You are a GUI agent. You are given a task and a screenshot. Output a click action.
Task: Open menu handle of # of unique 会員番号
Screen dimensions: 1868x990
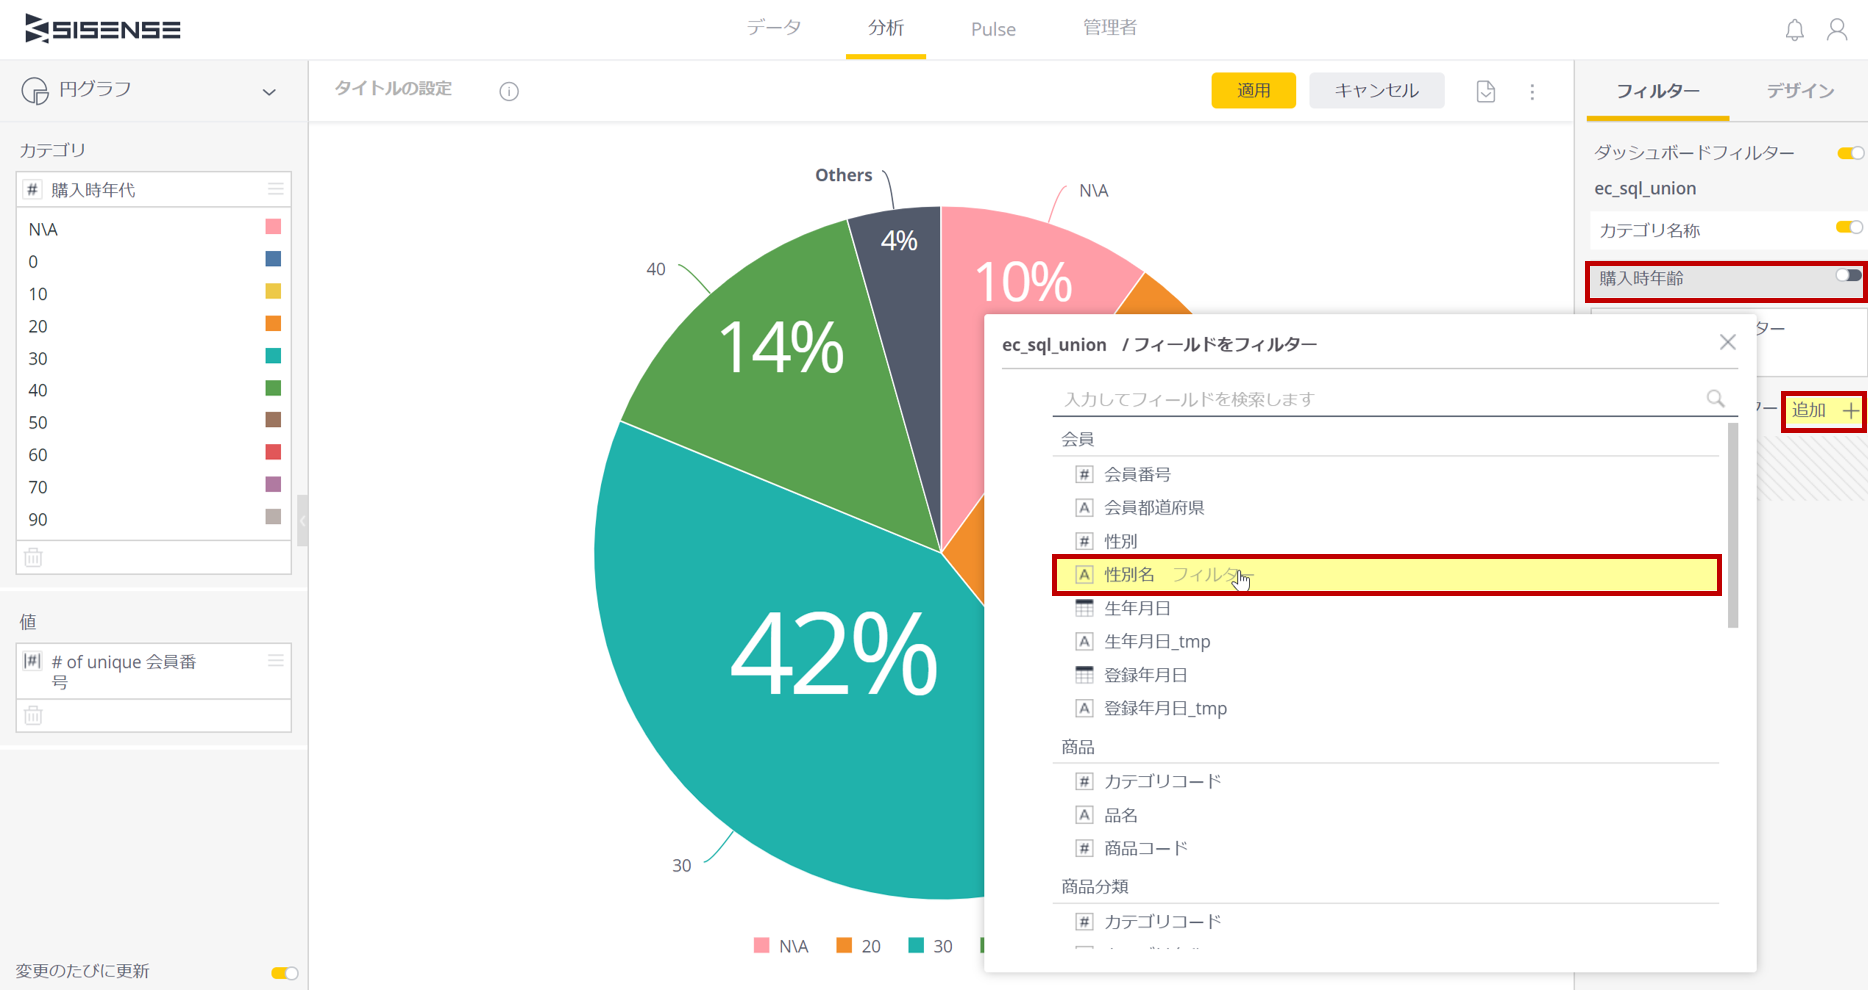coord(276,661)
